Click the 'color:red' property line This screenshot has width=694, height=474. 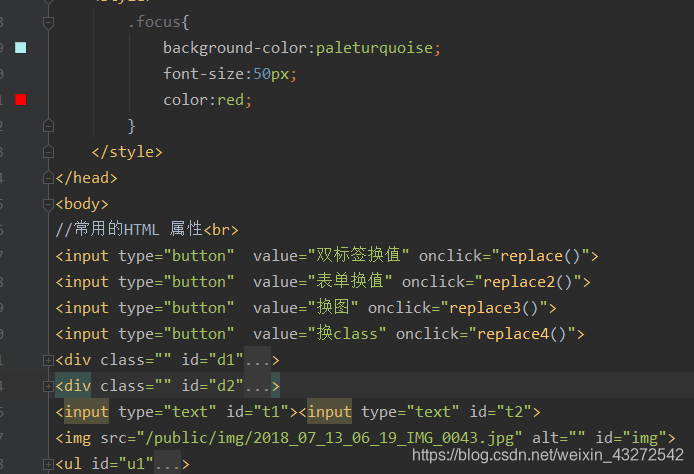pos(207,100)
